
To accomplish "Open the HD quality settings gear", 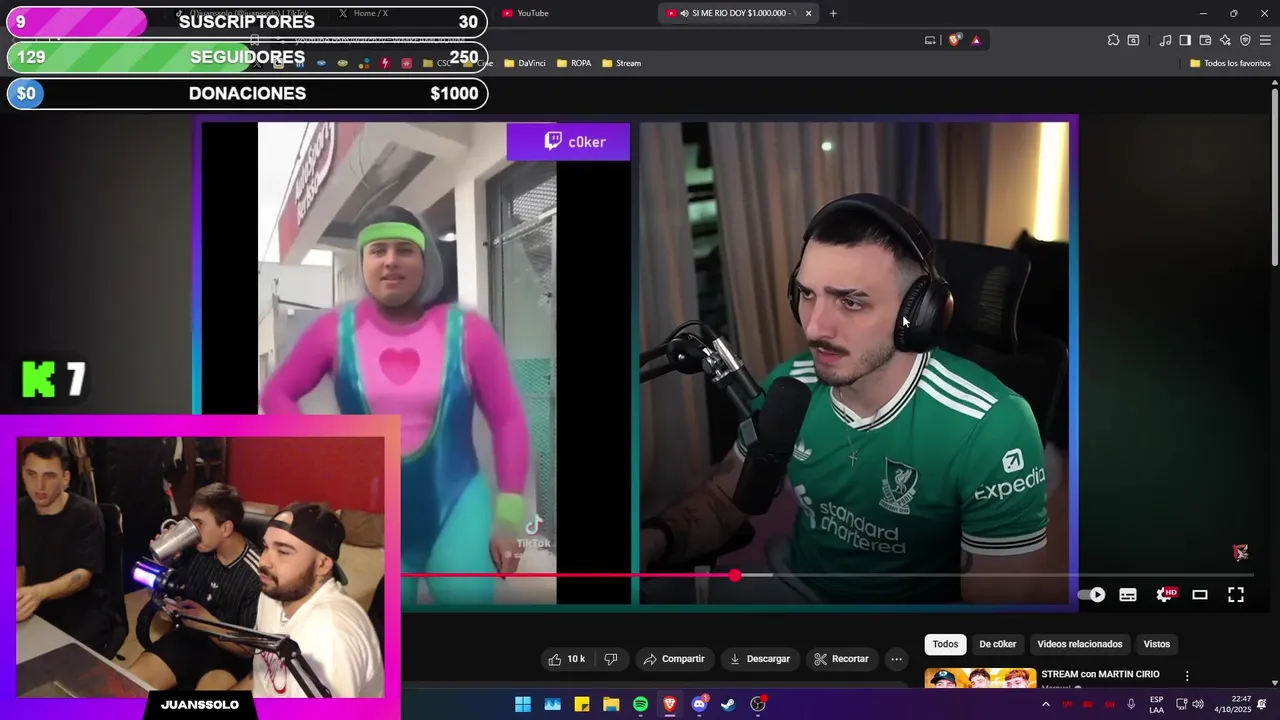I will click(x=1165, y=595).
